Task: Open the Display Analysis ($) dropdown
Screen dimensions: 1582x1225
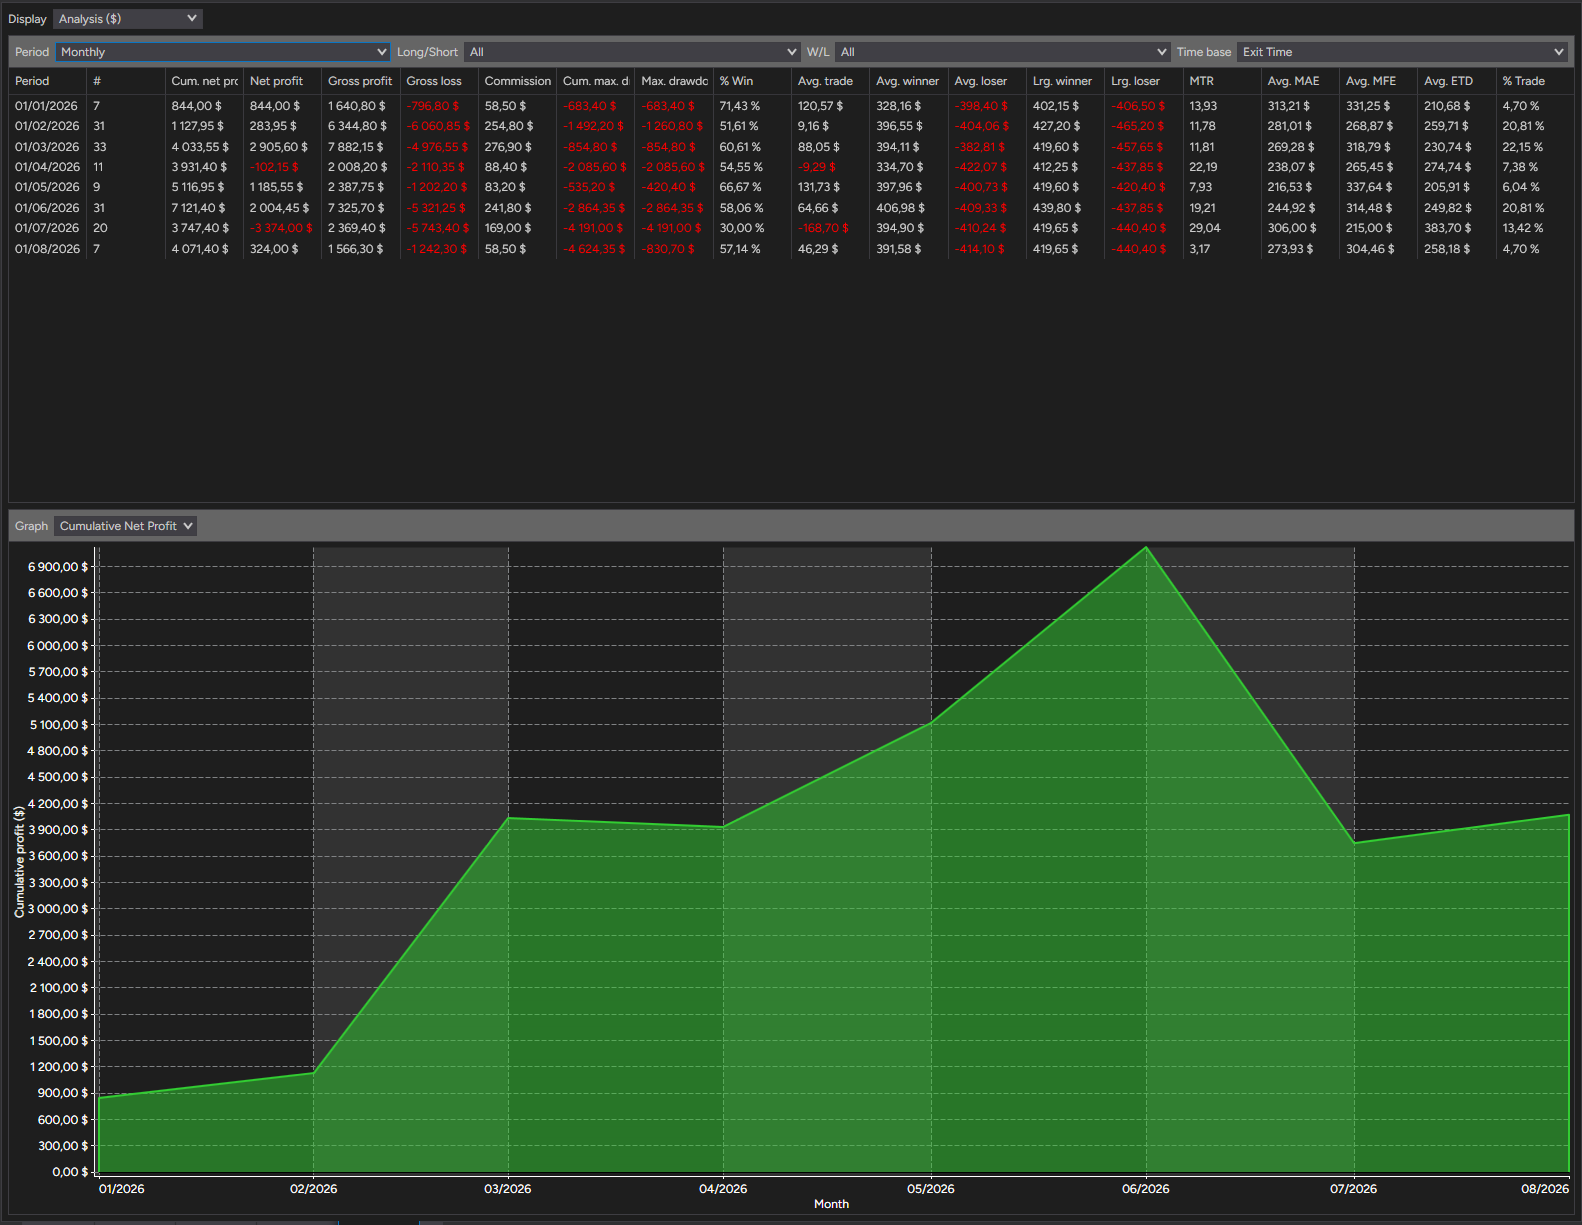Action: [128, 19]
